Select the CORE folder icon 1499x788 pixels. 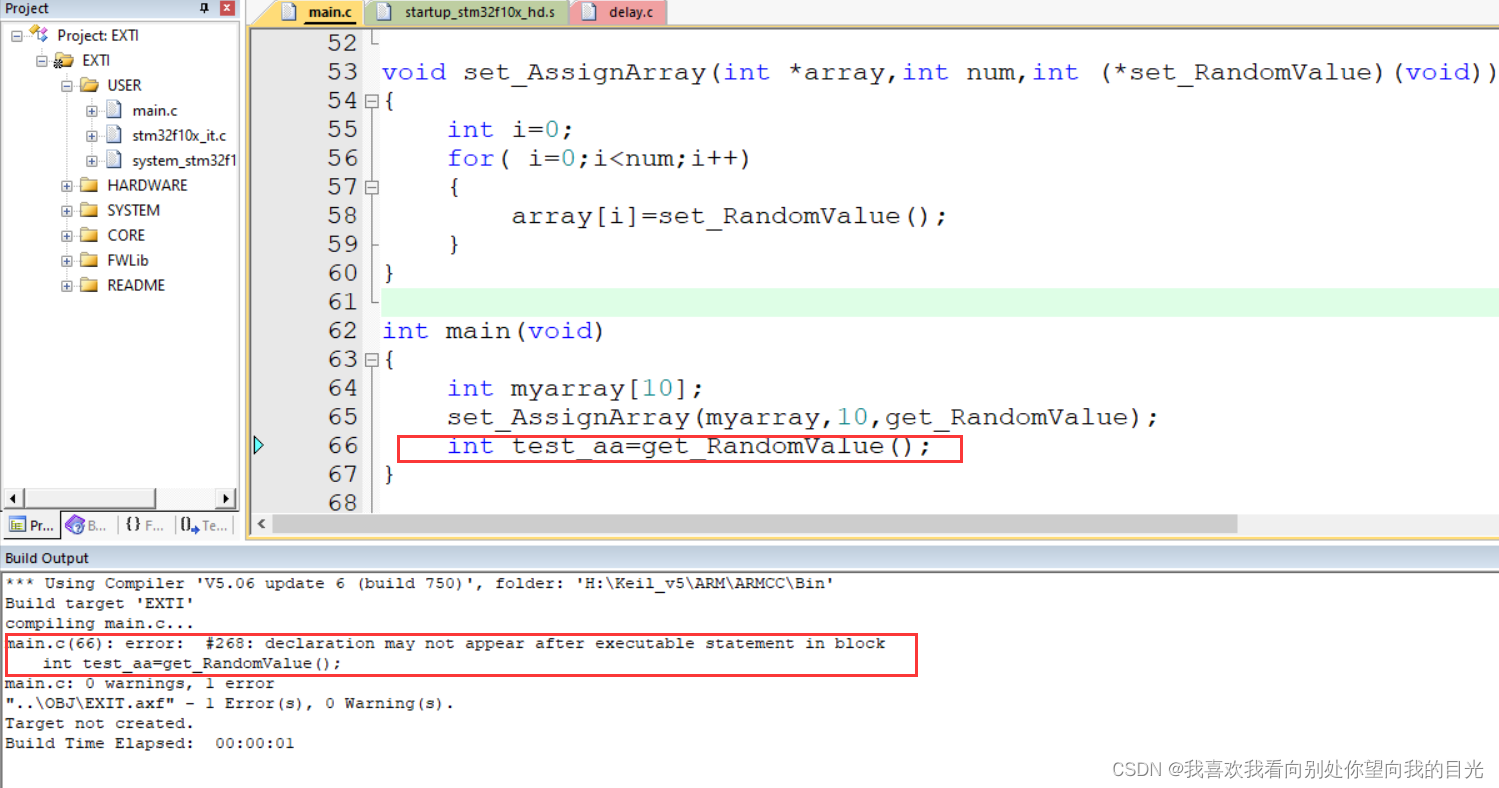coord(89,235)
